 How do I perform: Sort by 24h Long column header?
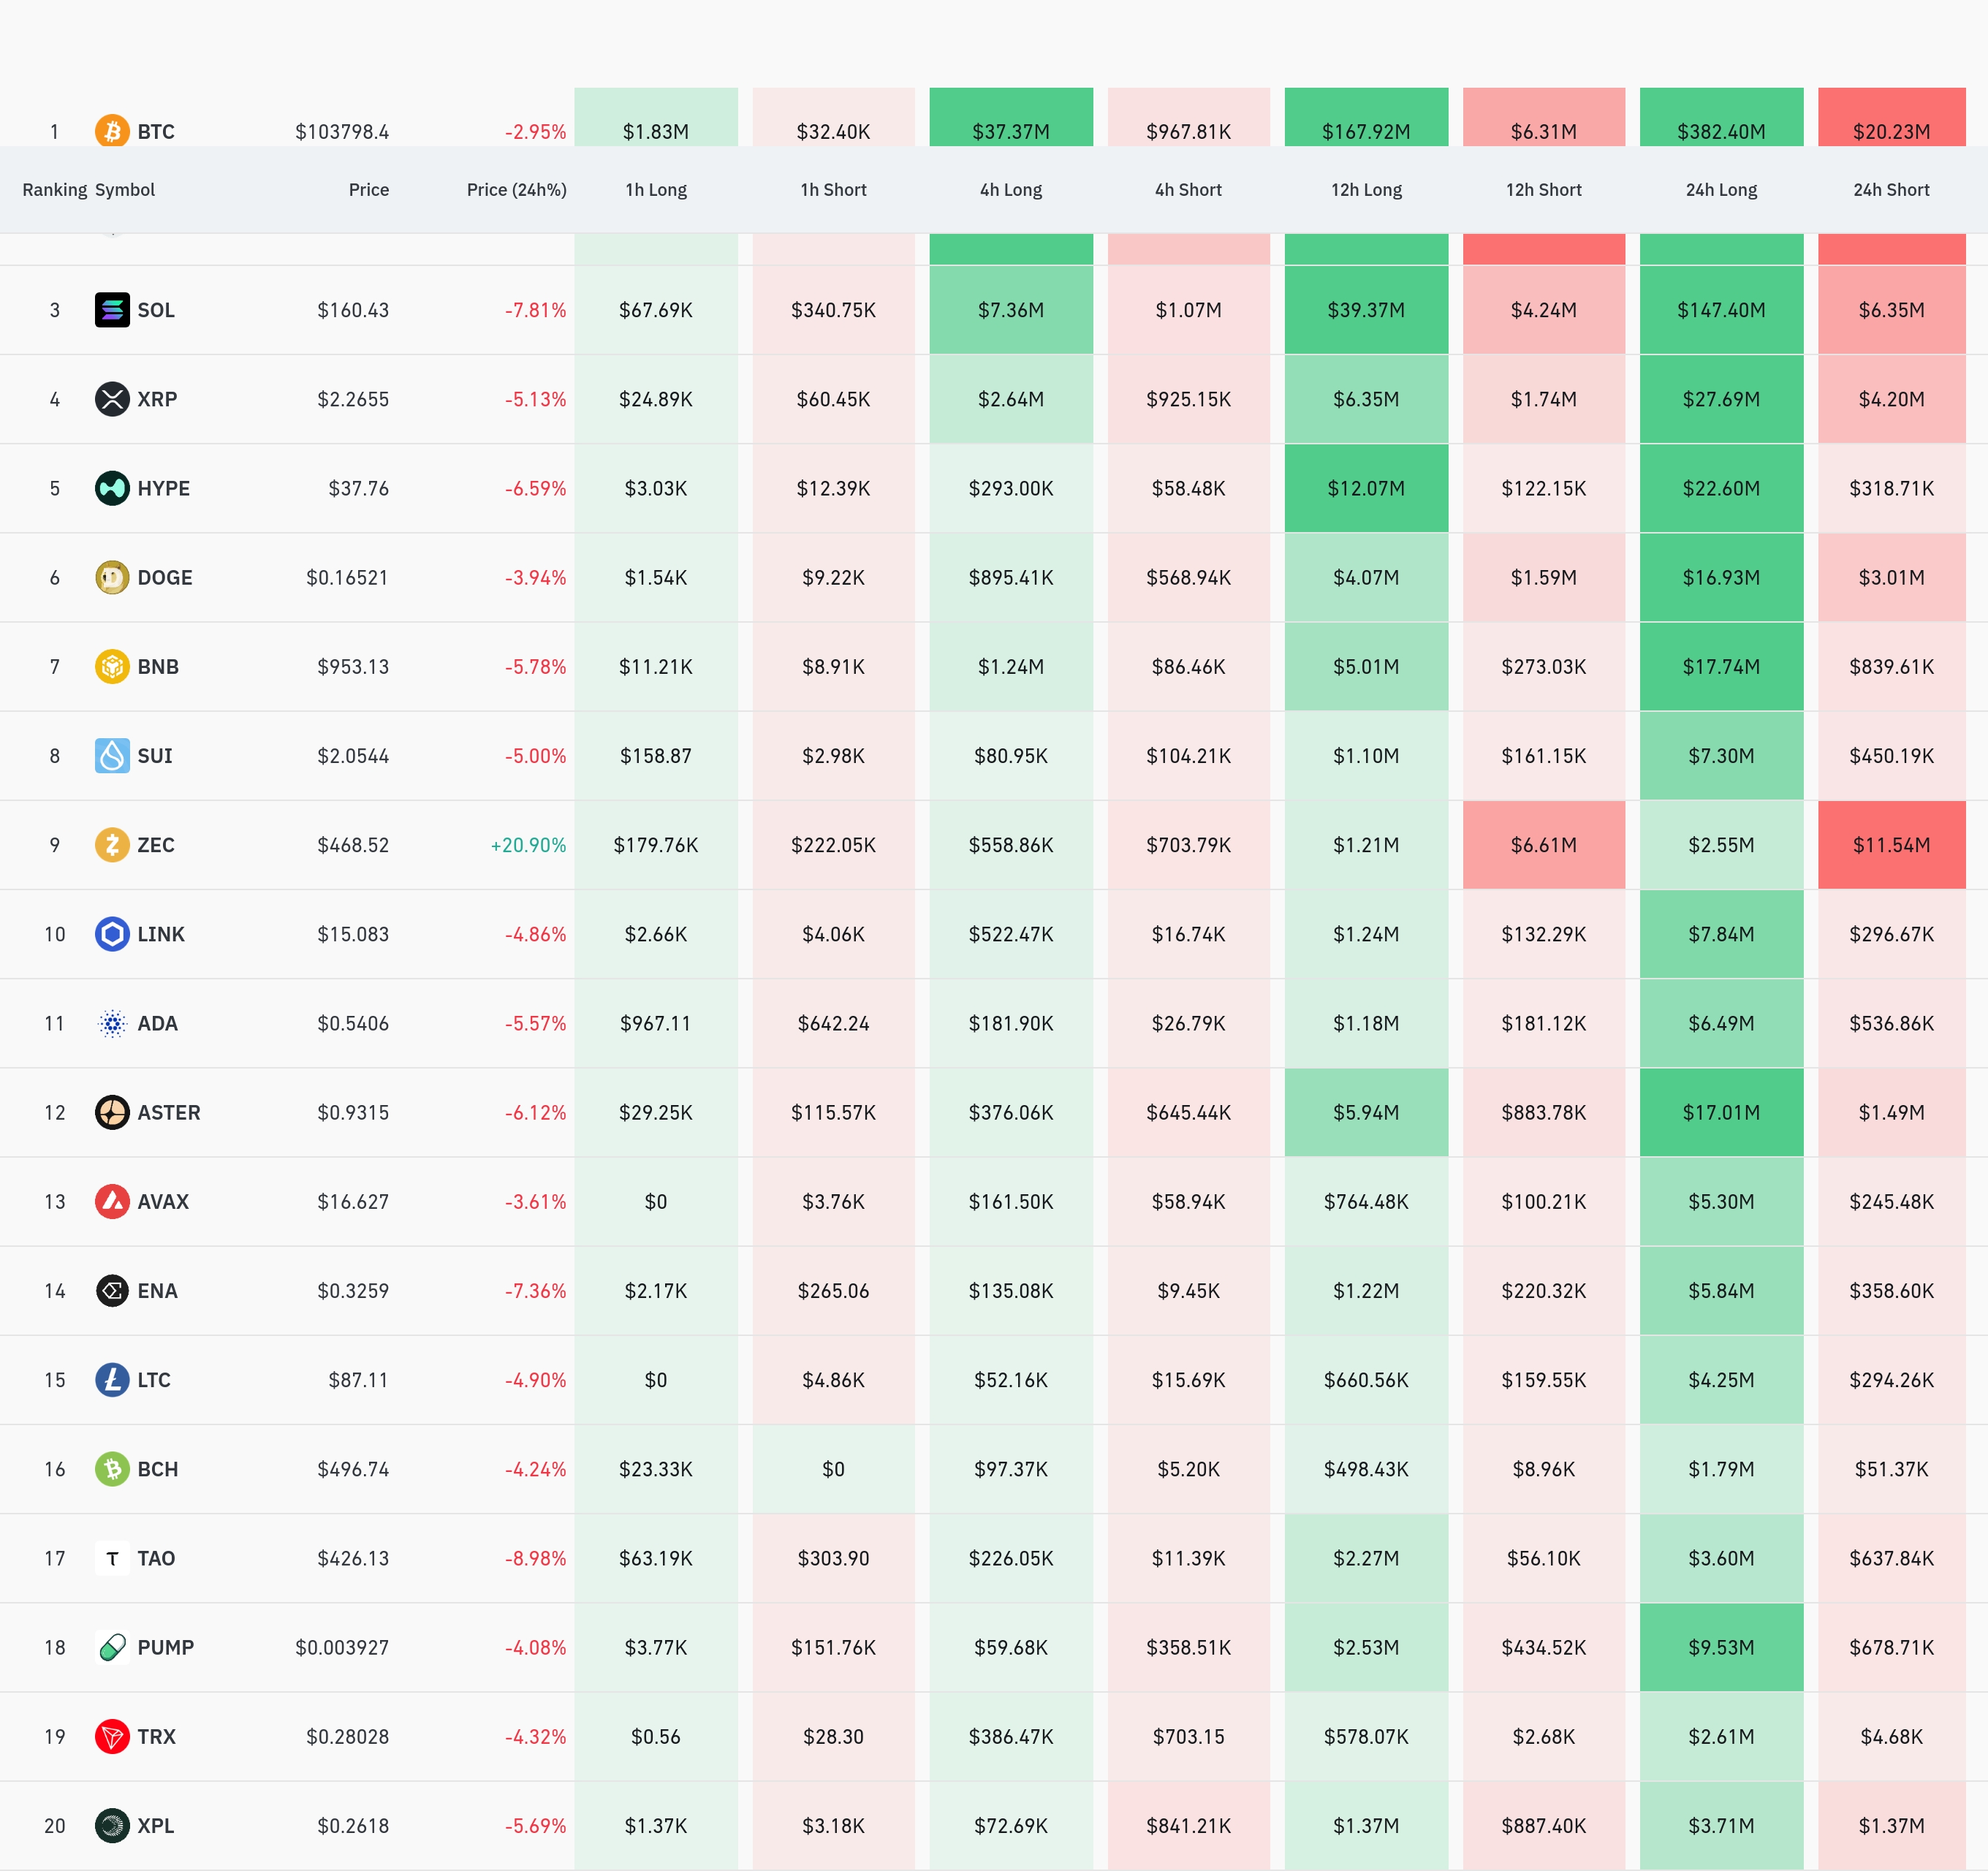click(x=1720, y=190)
